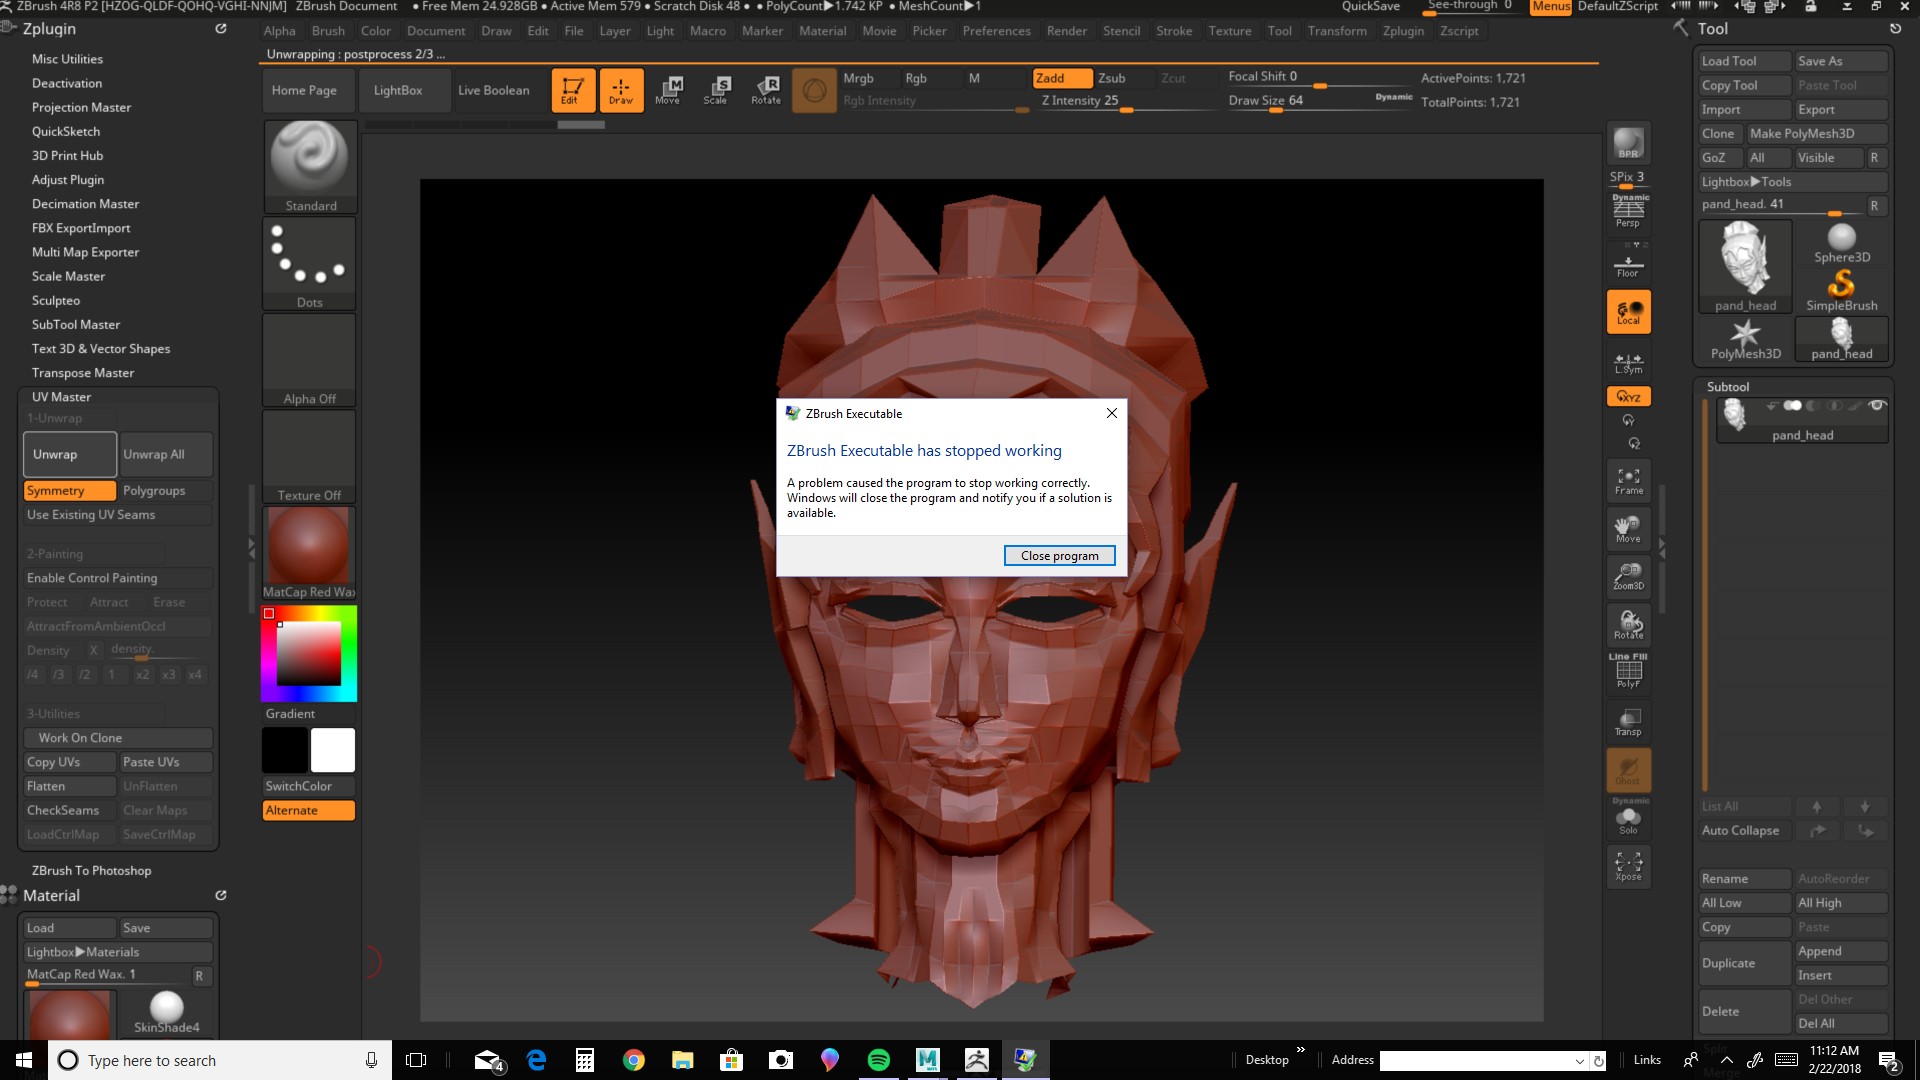
Task: Expand the UV Master plugin panel
Action: click(x=61, y=396)
